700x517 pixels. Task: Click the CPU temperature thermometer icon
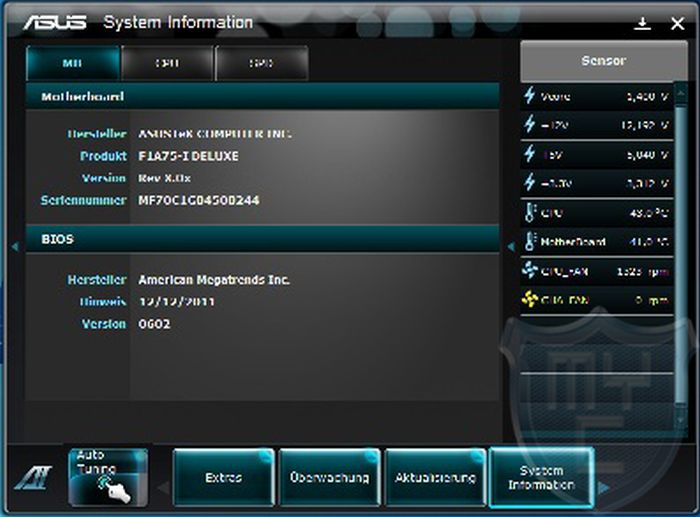(x=529, y=213)
